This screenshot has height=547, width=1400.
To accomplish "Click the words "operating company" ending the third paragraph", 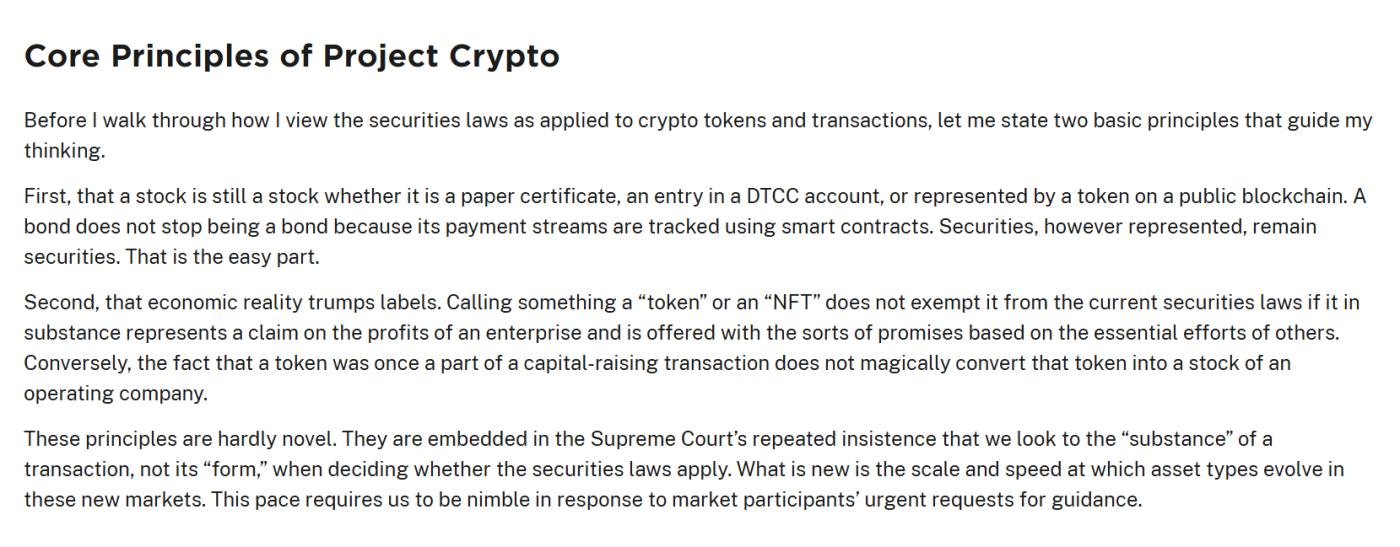I will pos(114,393).
